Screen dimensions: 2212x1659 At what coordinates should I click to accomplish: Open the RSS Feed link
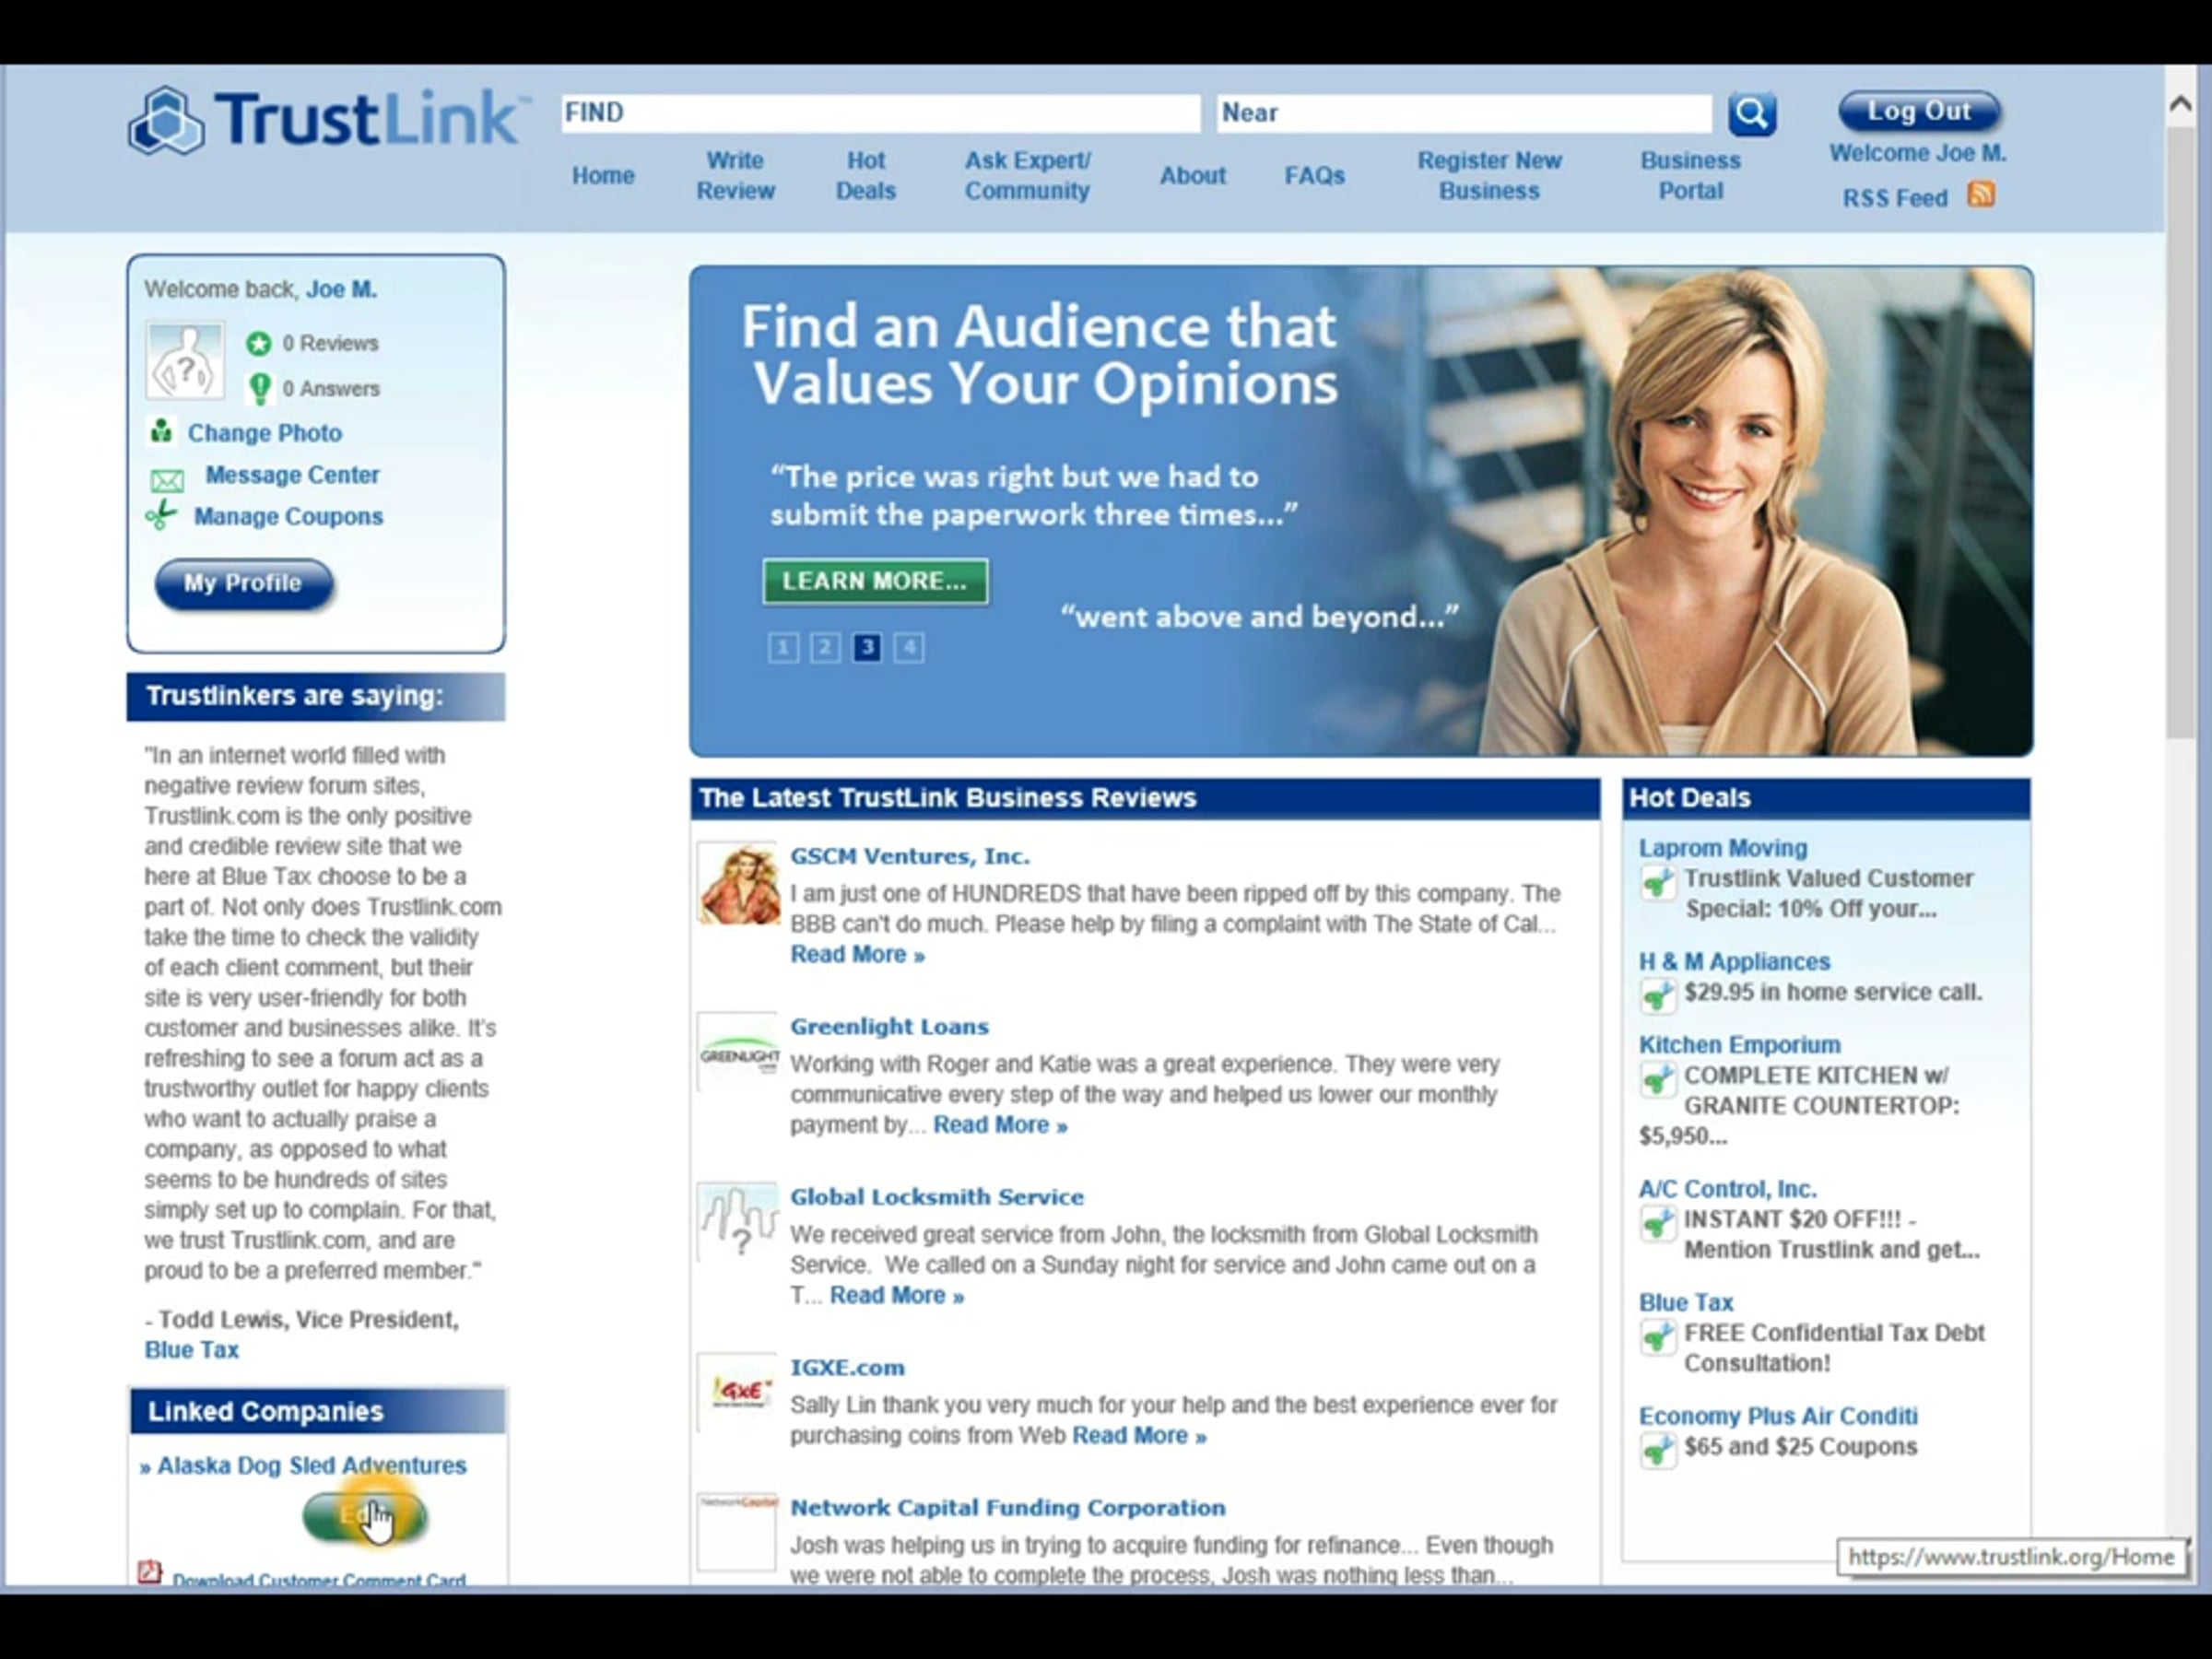tap(1895, 198)
